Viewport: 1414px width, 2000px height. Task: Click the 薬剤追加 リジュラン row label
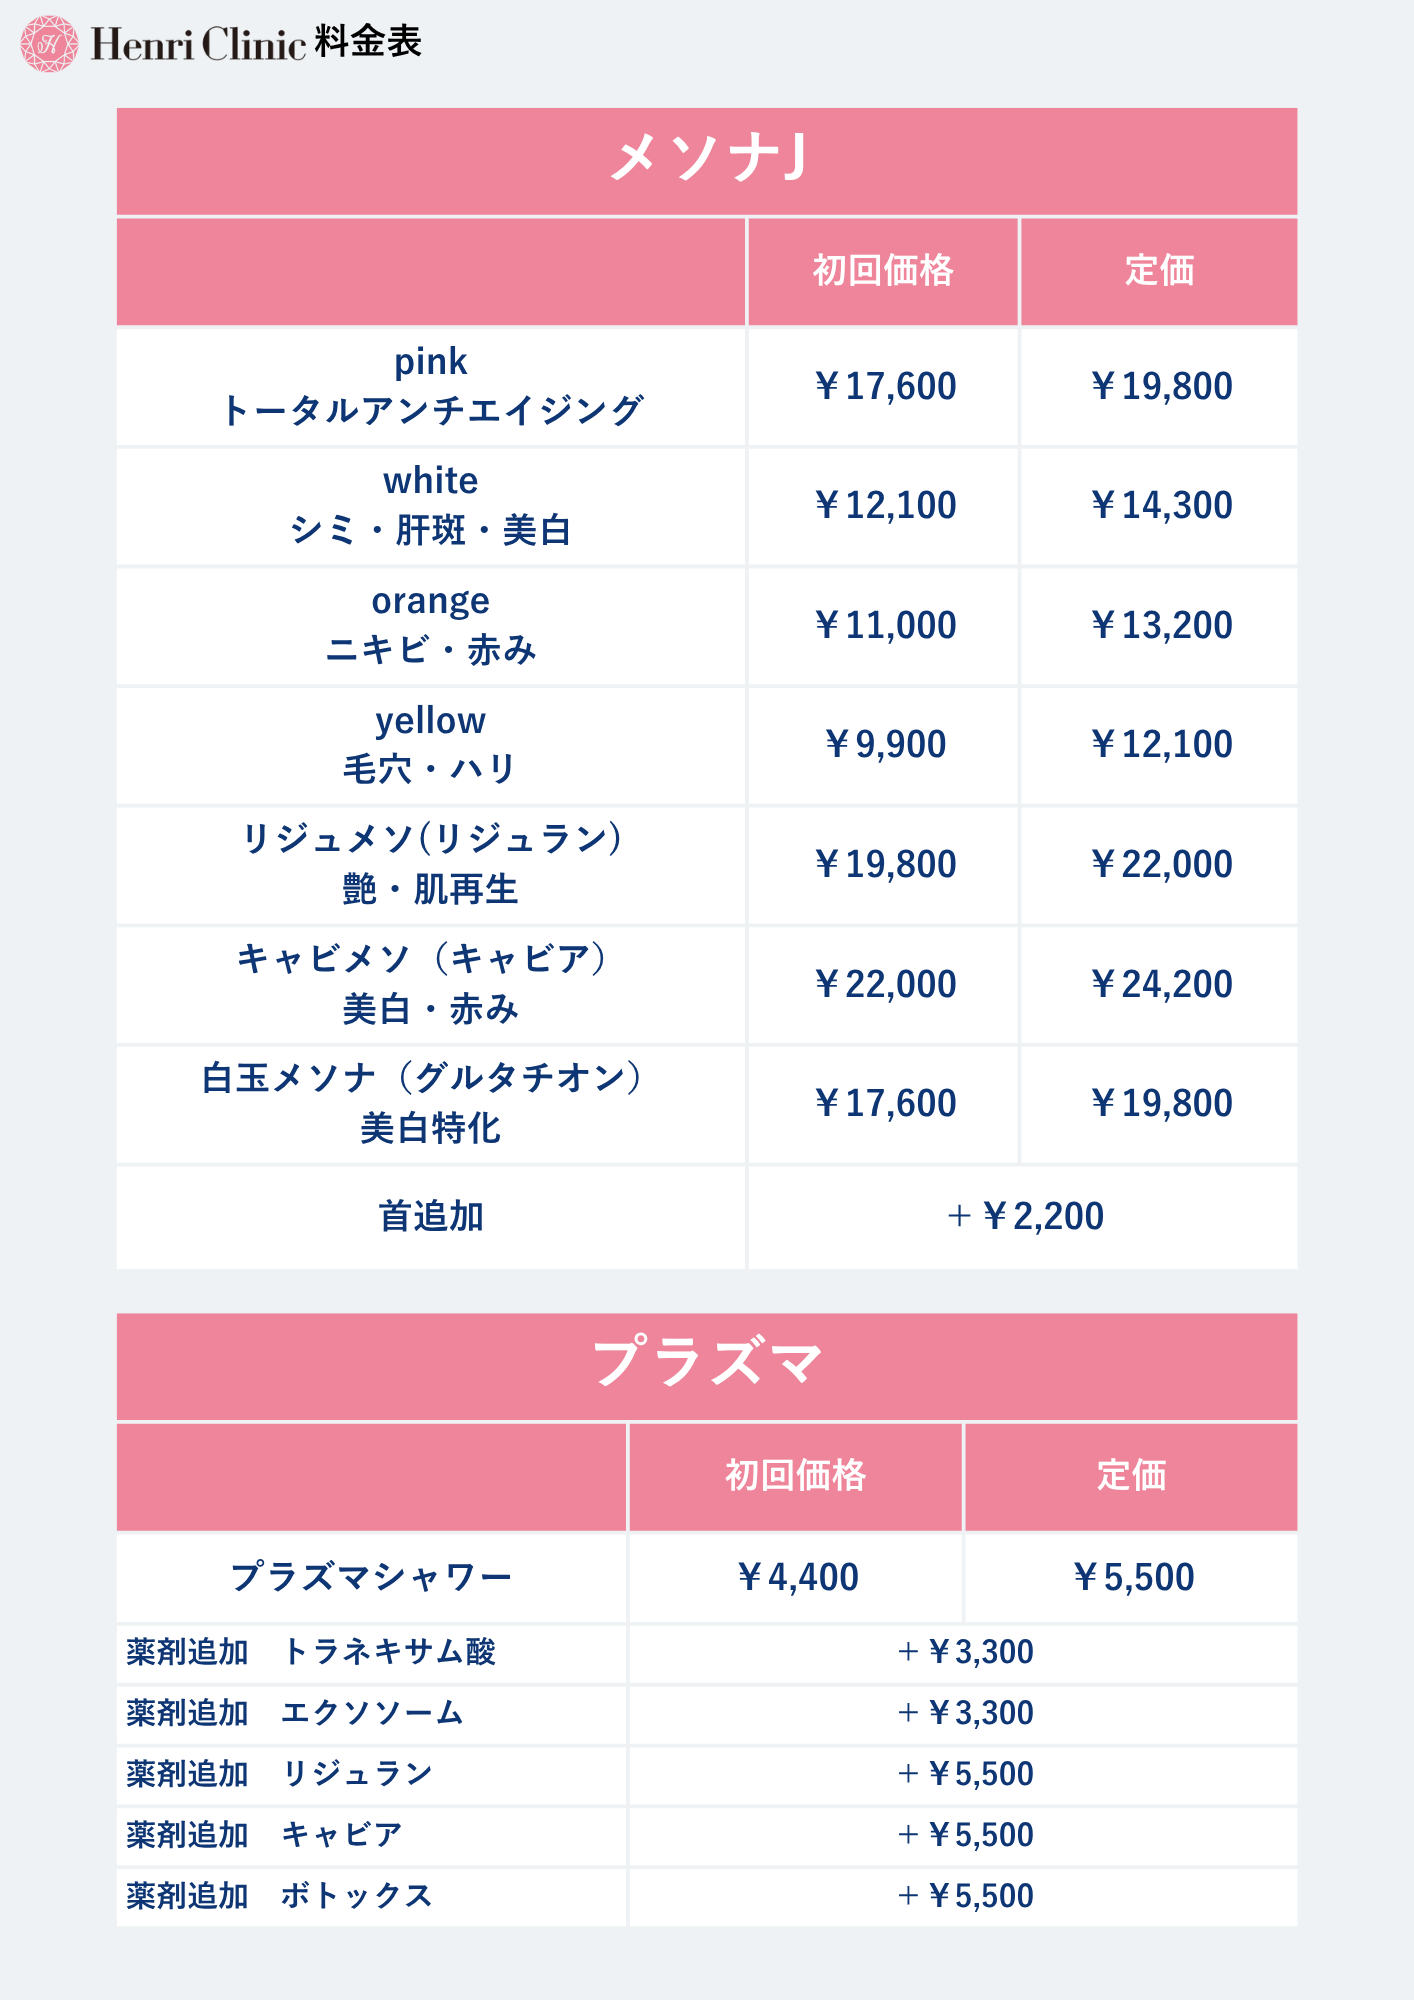point(280,1775)
